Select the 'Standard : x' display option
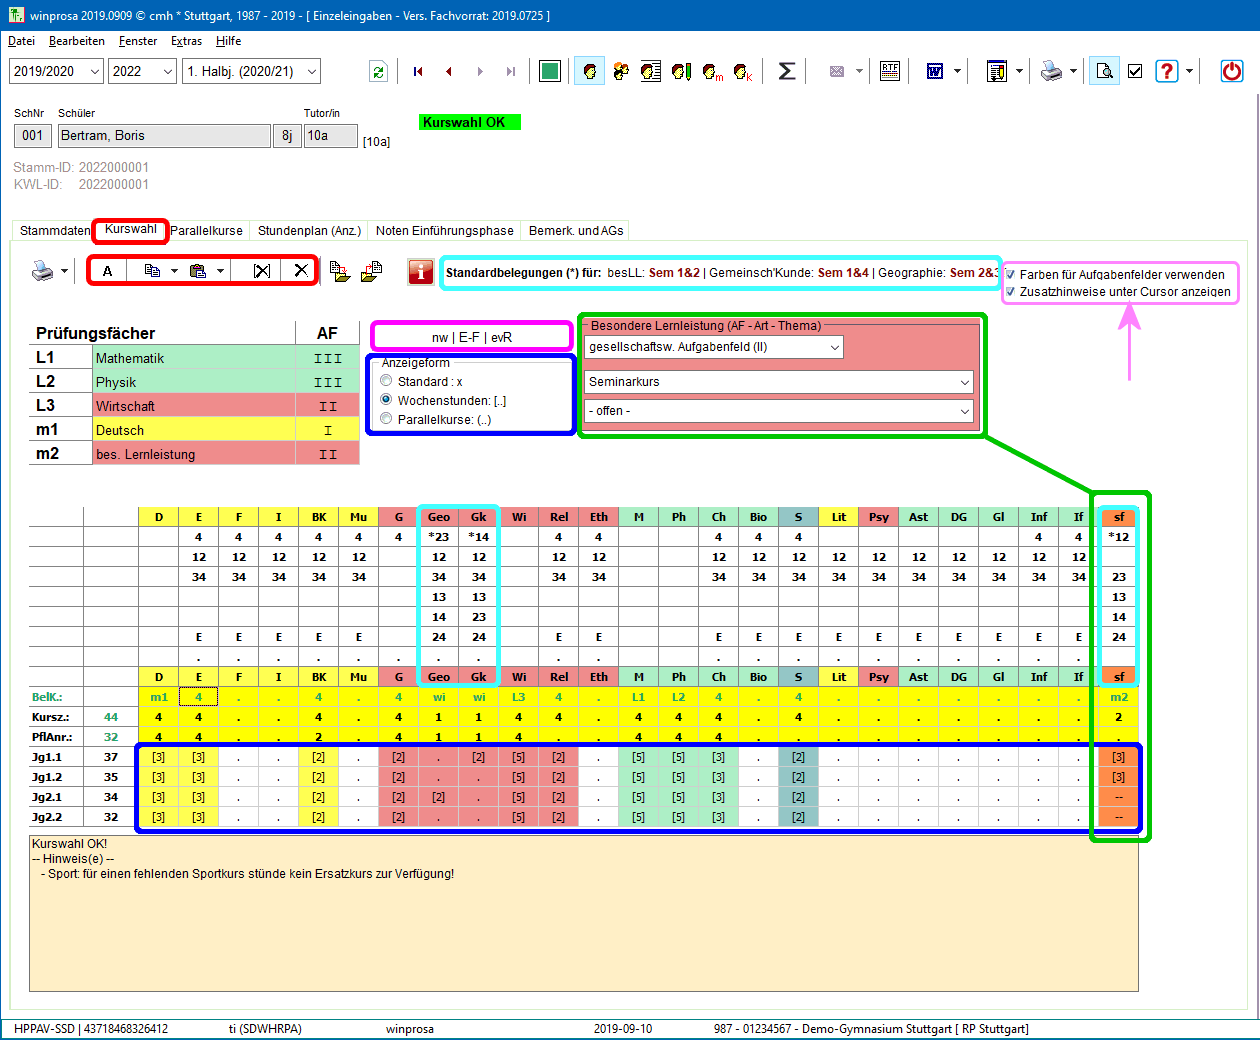 click(387, 381)
